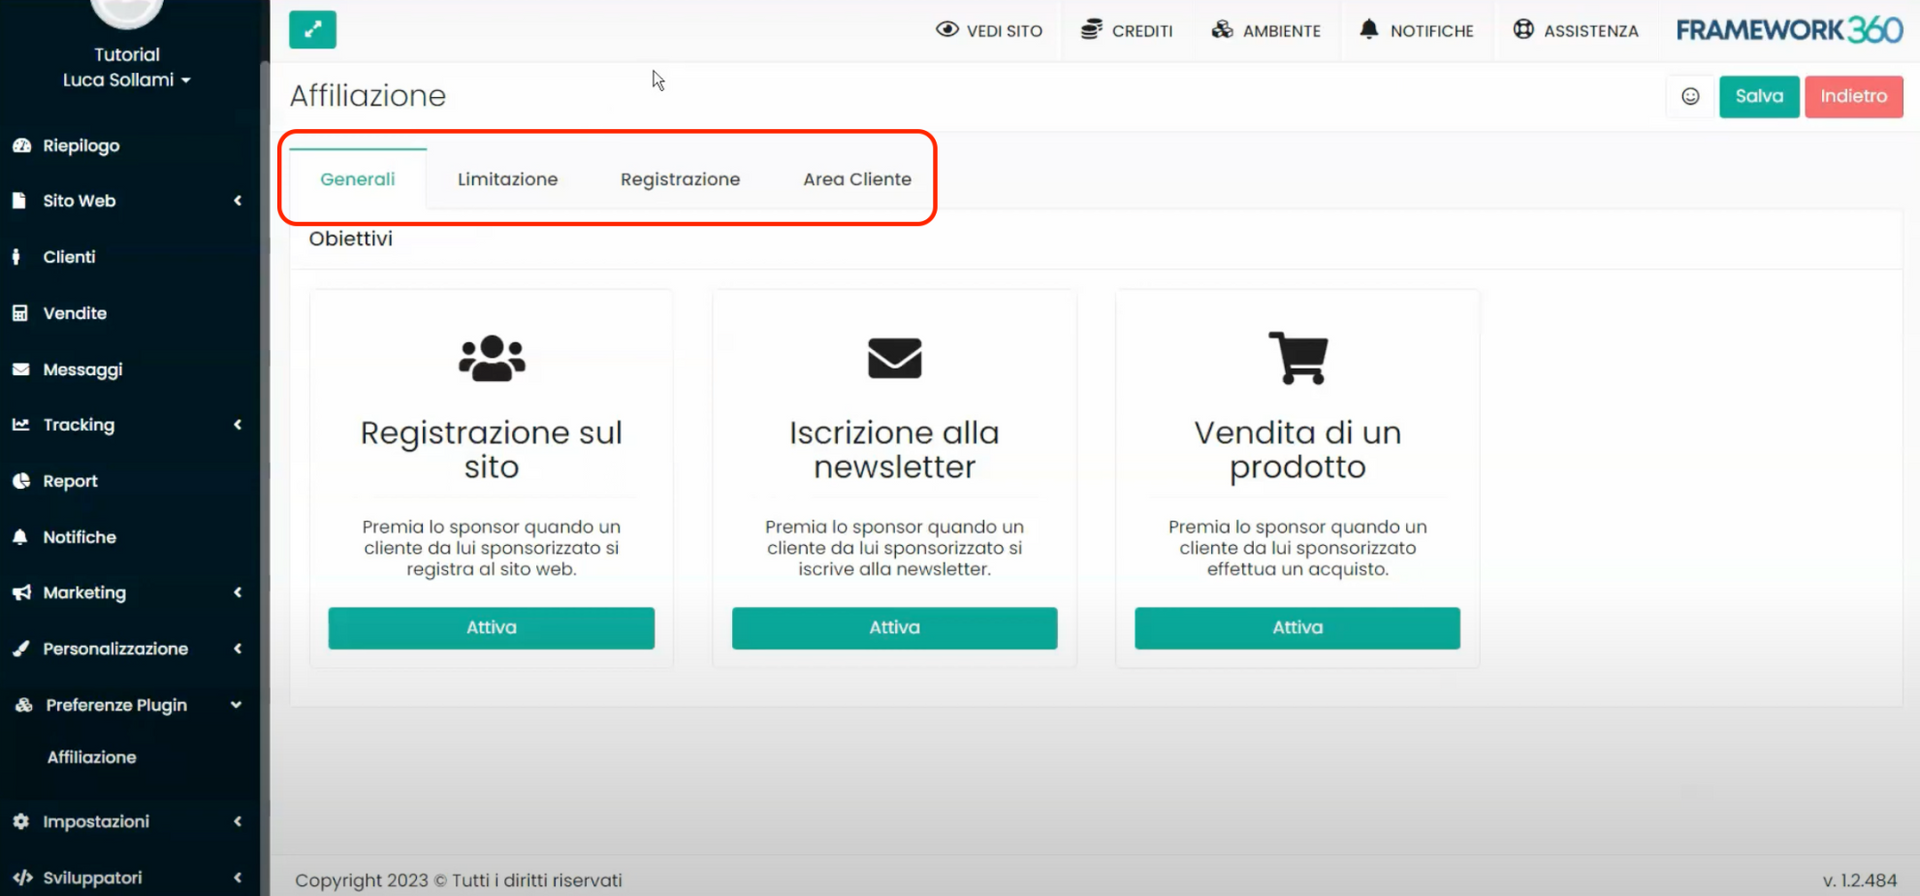The height and width of the screenshot is (896, 1920).
Task: Click the 'Iscrizione alla newsletter' card title
Action: click(x=894, y=449)
